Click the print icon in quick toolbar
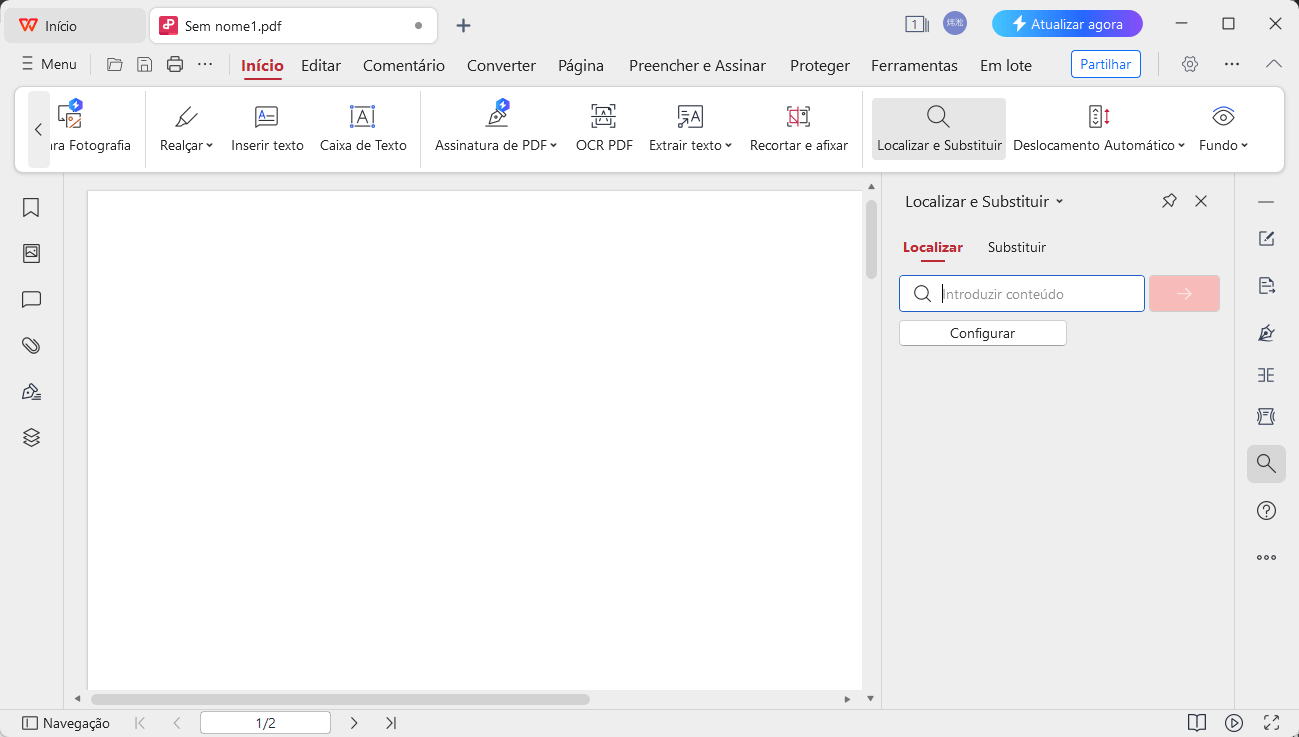Viewport: 1299px width, 737px height. (x=175, y=65)
